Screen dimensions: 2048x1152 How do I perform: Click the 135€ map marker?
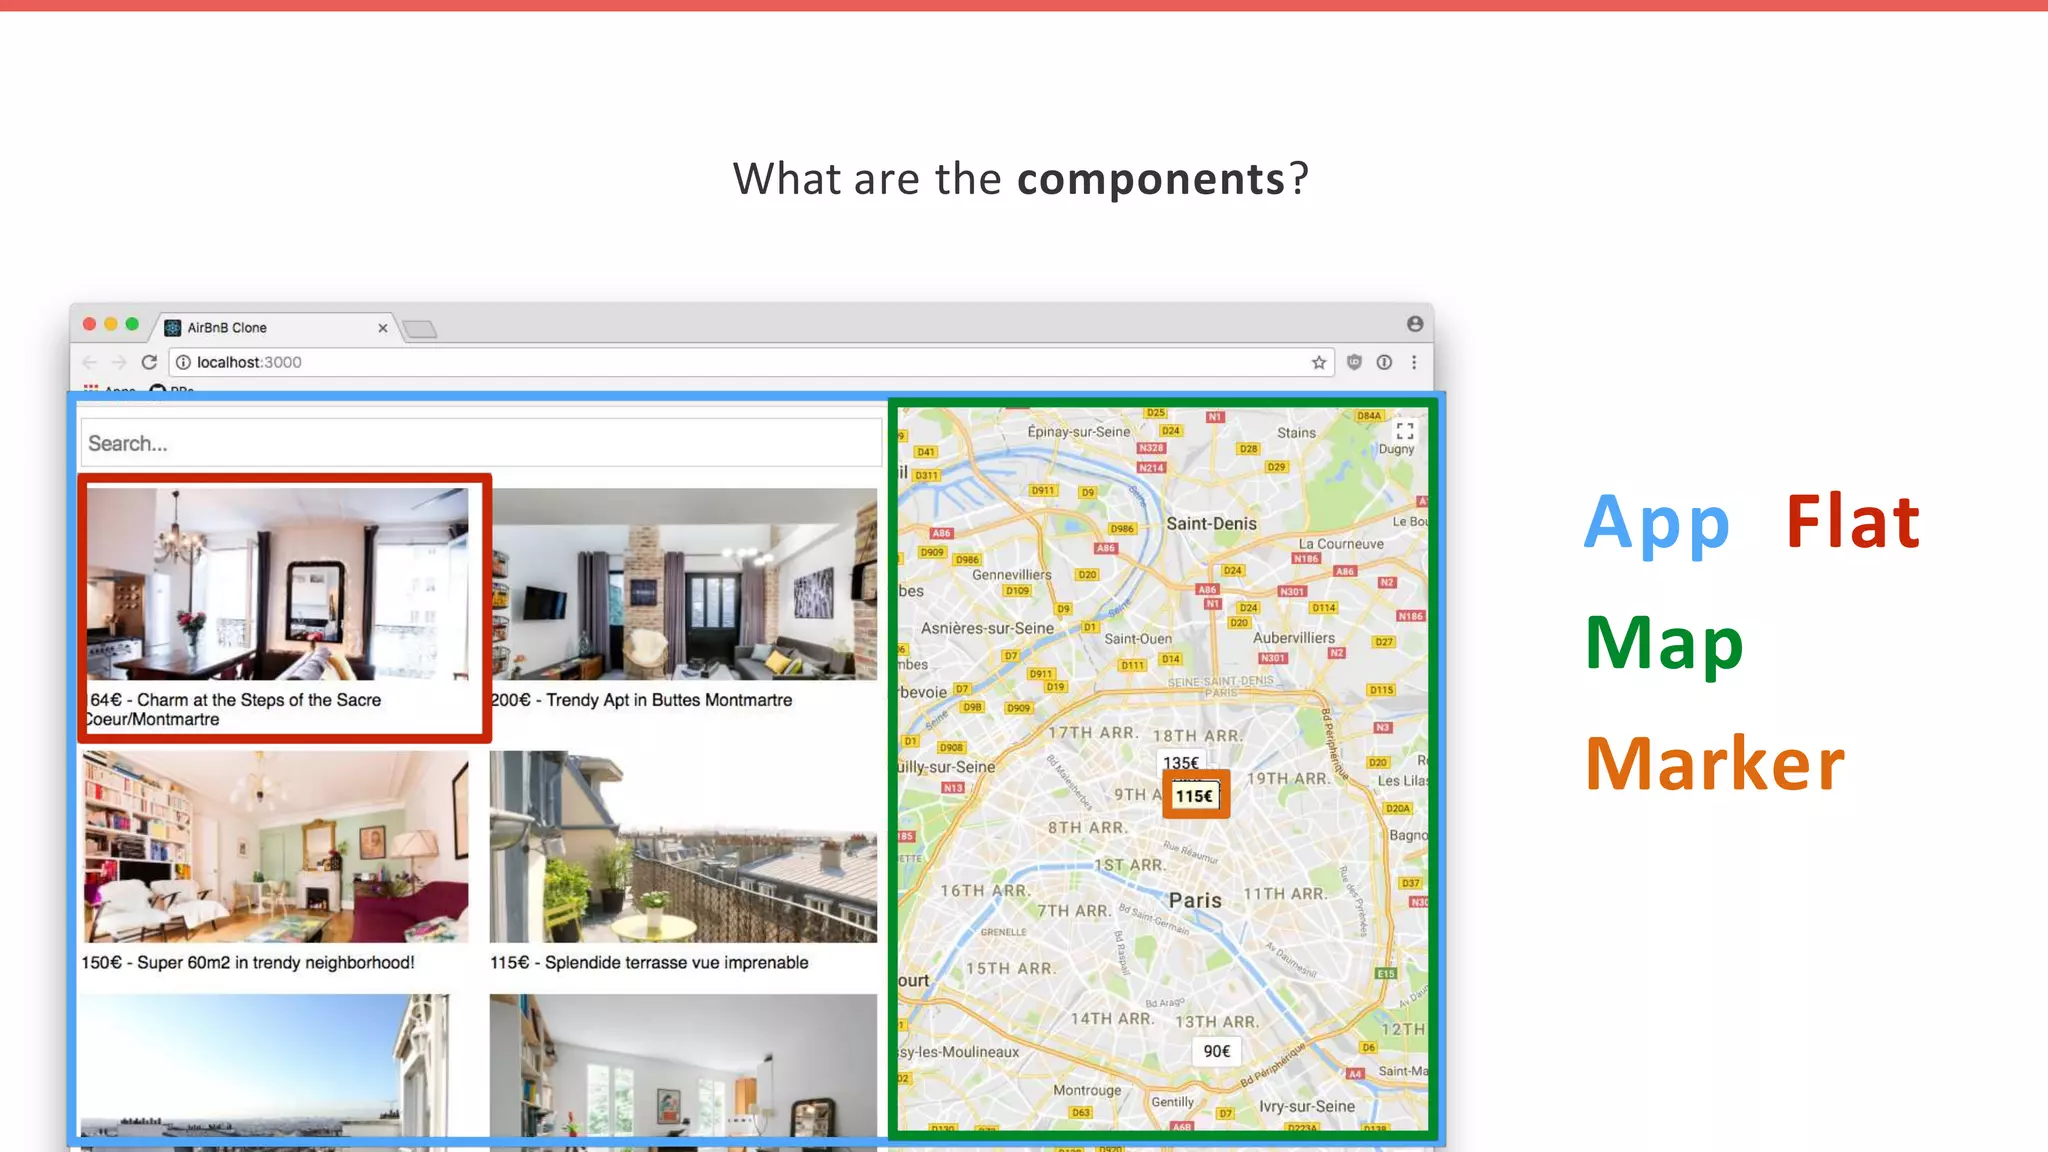(1181, 763)
